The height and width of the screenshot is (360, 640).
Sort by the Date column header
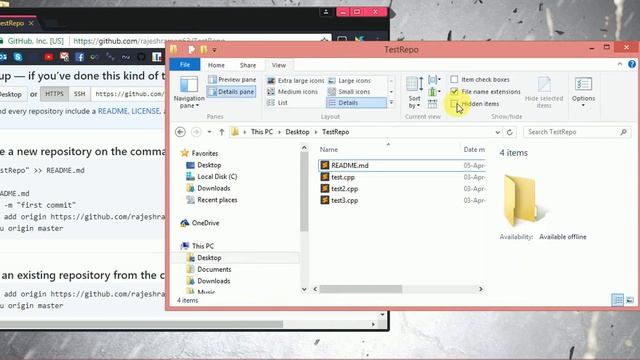tap(473, 149)
